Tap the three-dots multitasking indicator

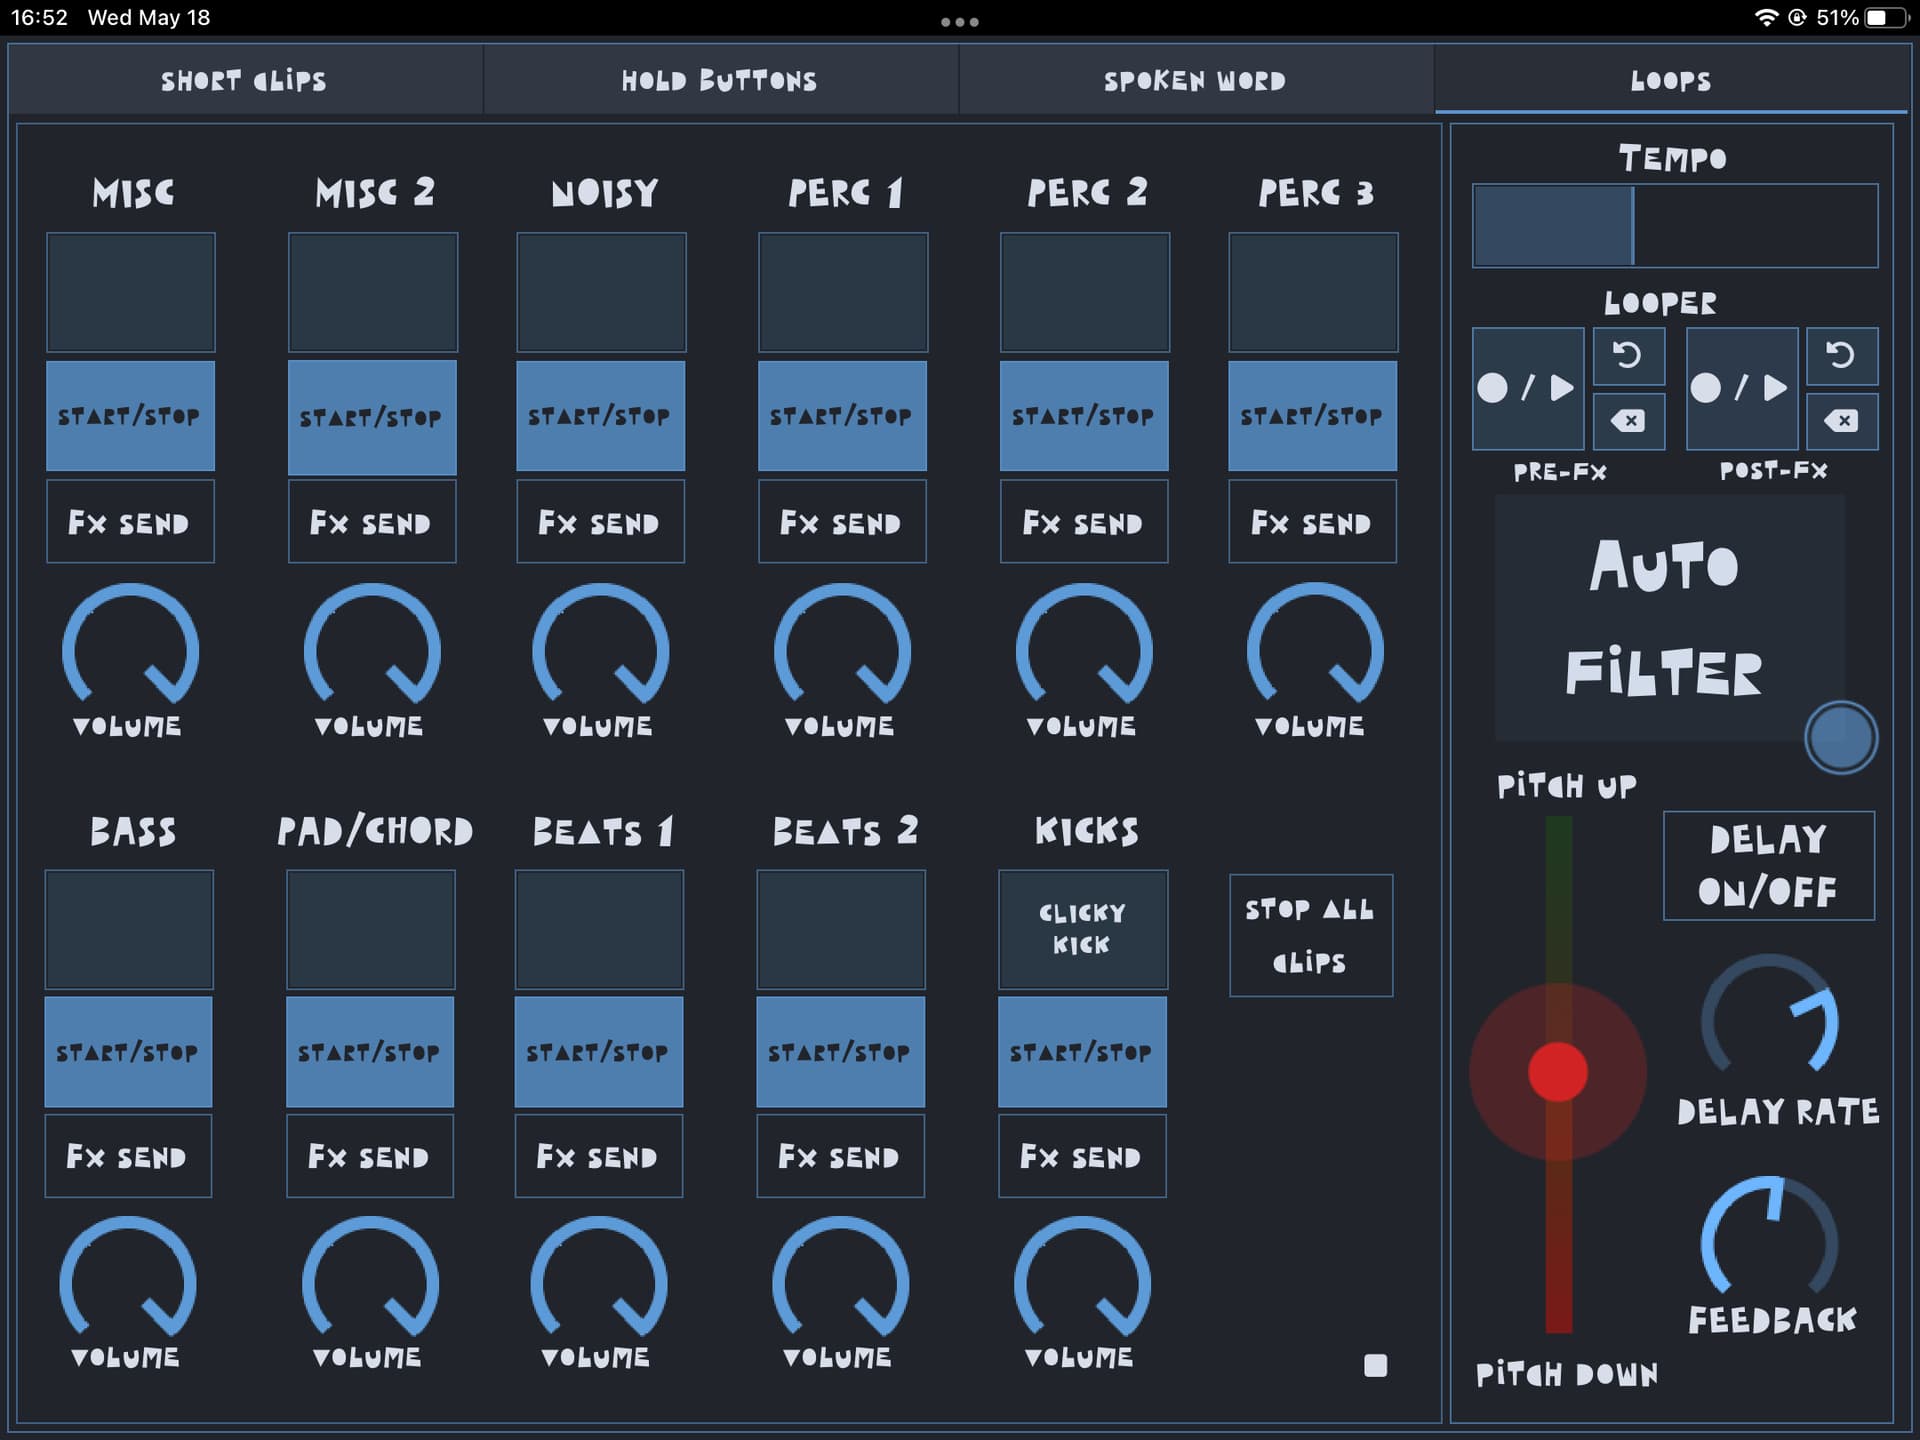click(959, 22)
